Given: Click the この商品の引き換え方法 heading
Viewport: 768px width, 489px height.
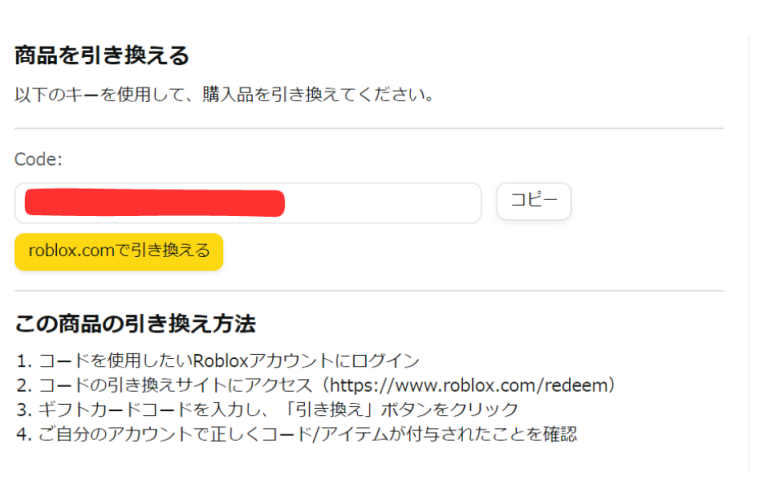Looking at the screenshot, I should (135, 324).
